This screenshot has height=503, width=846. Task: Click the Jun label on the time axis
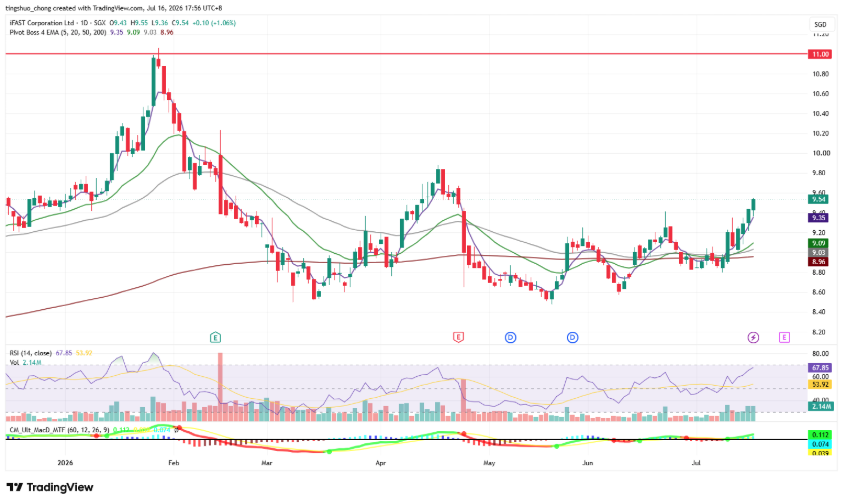pyautogui.click(x=588, y=463)
